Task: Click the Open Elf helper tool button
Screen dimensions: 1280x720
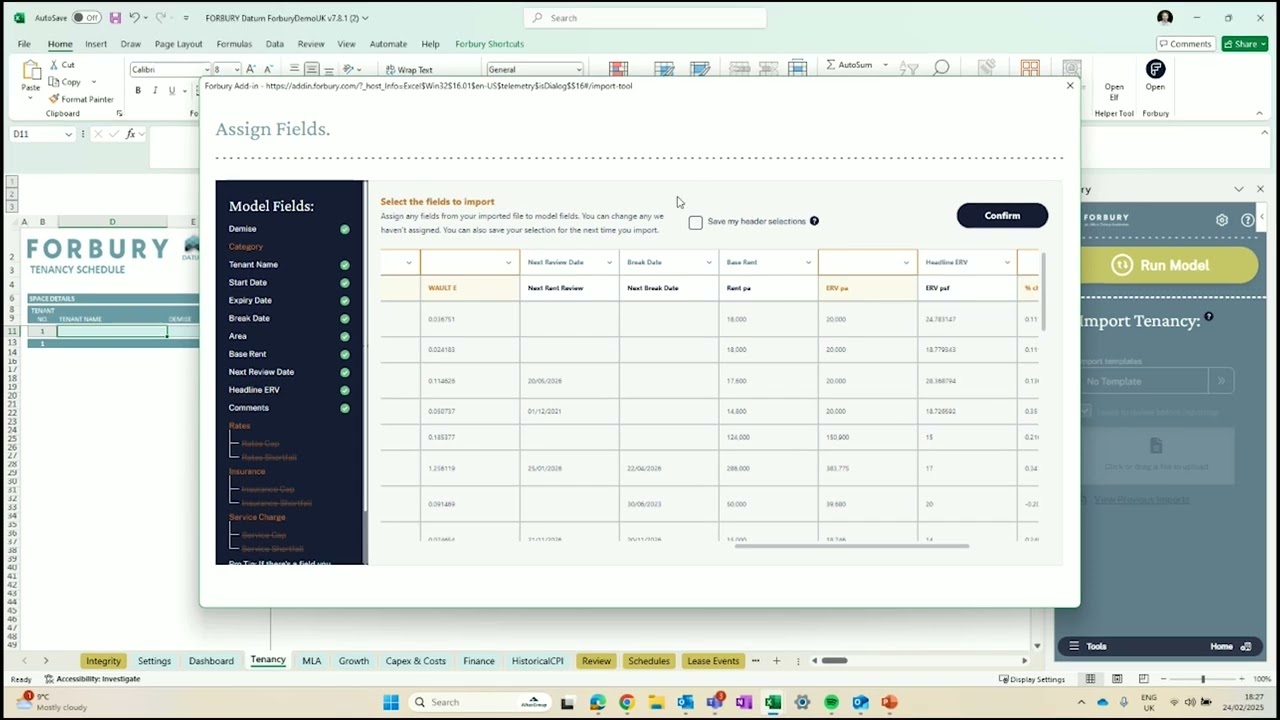Action: 1114,90
